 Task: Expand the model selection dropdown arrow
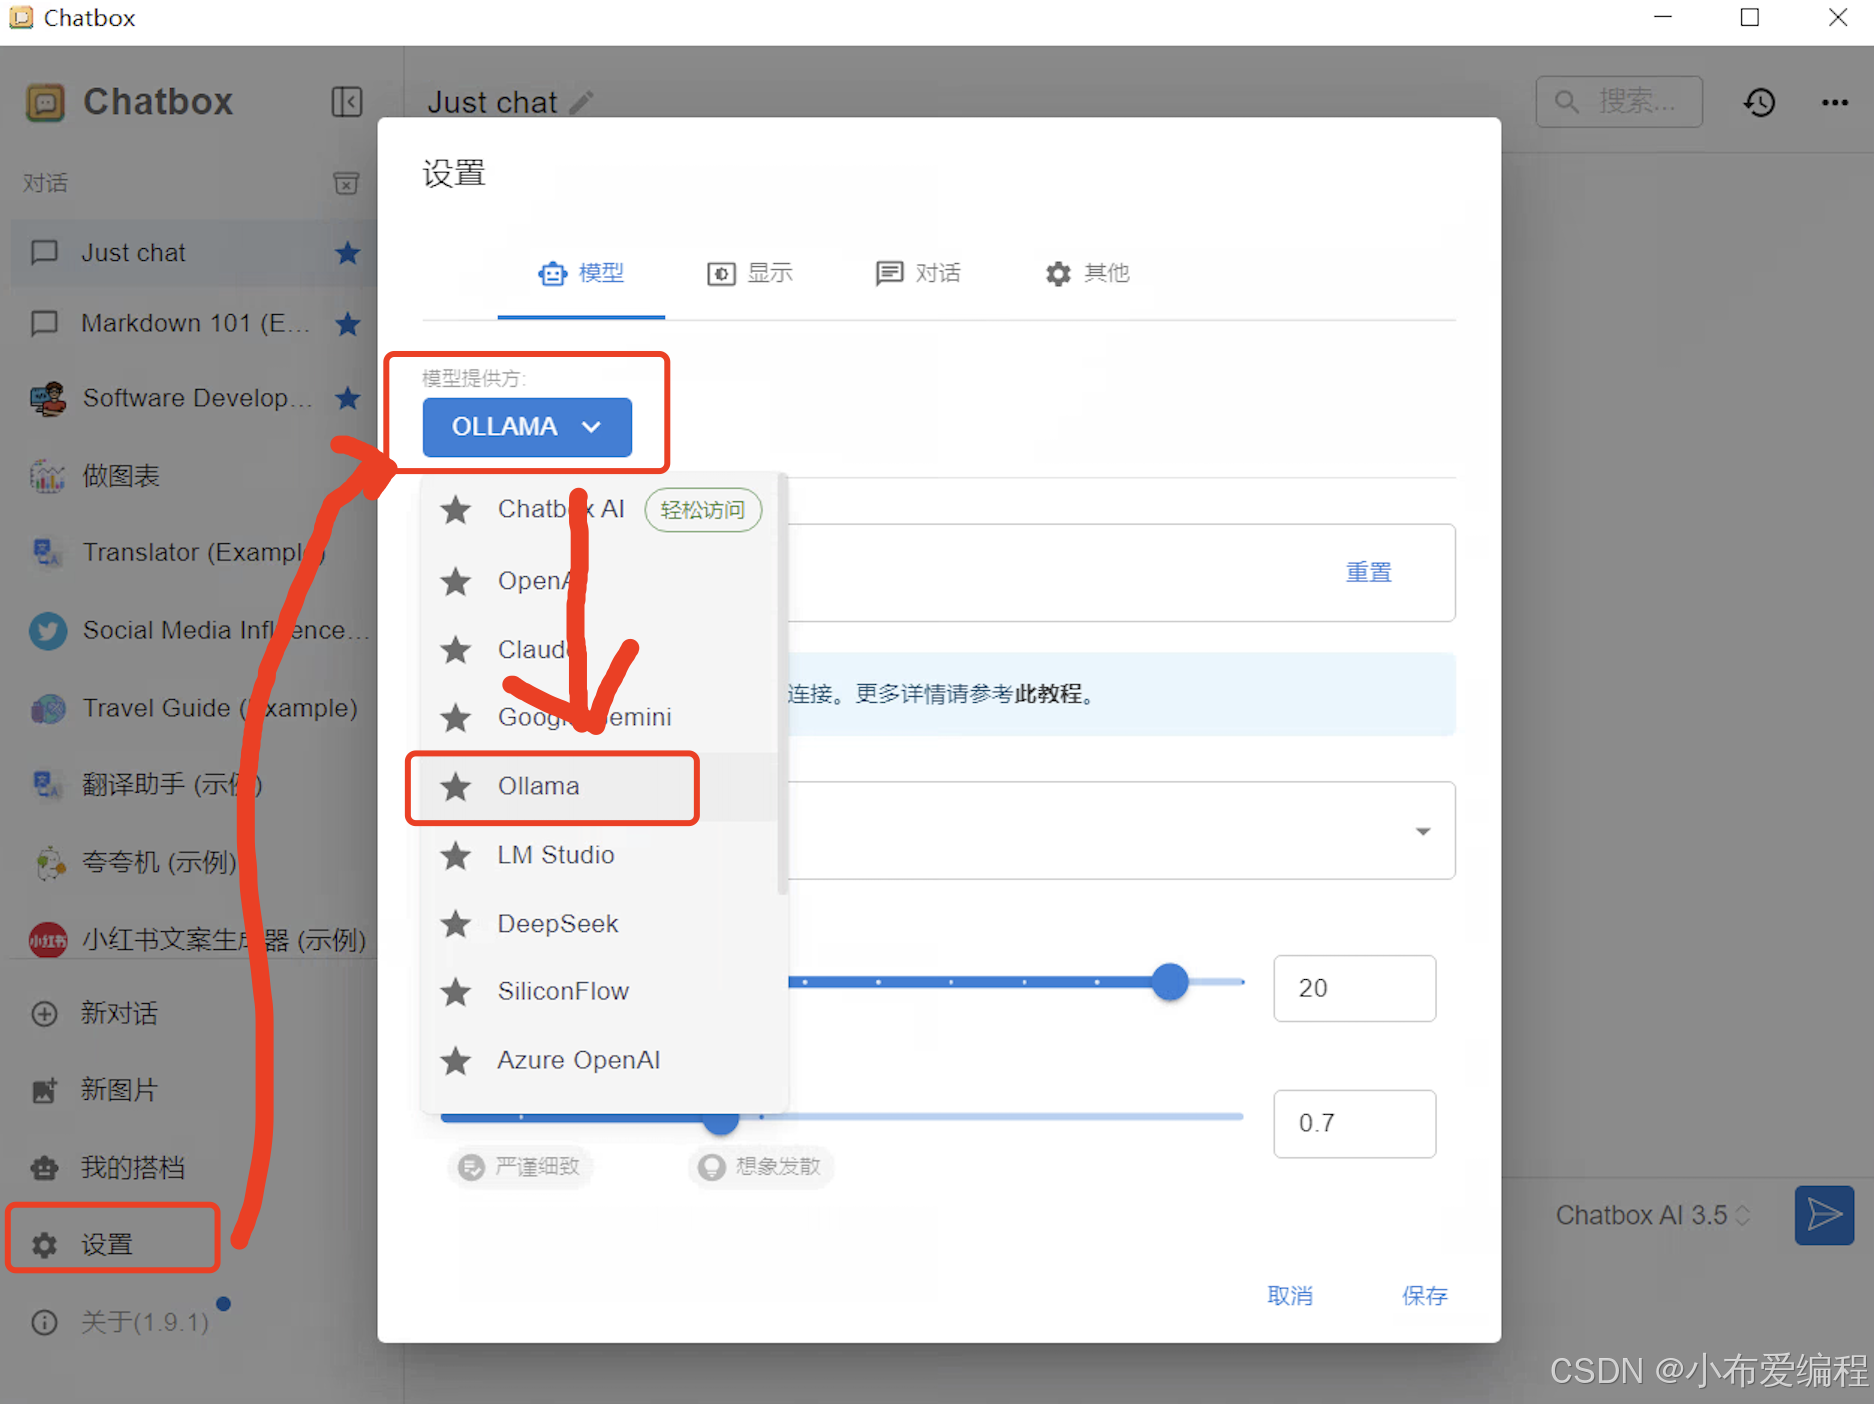(1423, 831)
